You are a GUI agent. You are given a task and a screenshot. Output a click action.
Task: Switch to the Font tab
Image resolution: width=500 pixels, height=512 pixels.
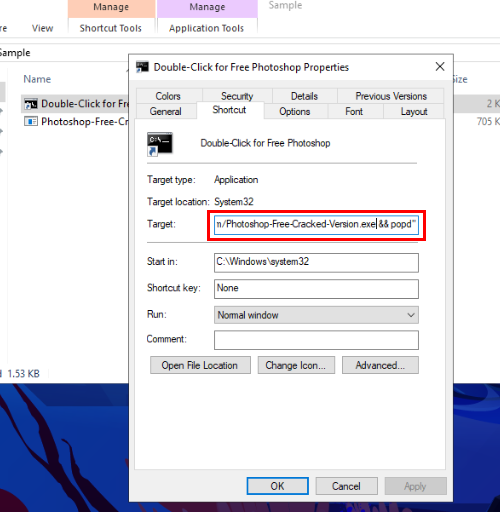[354, 111]
